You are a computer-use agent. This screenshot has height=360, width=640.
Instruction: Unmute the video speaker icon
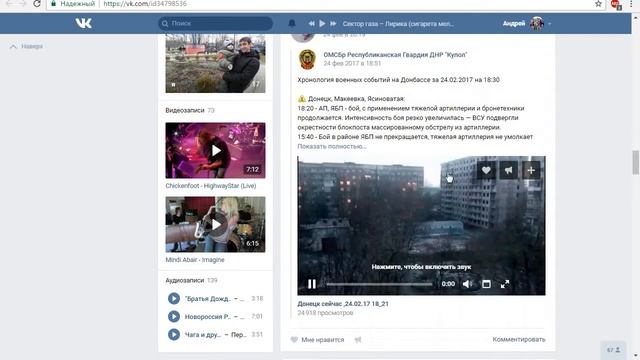tap(467, 284)
